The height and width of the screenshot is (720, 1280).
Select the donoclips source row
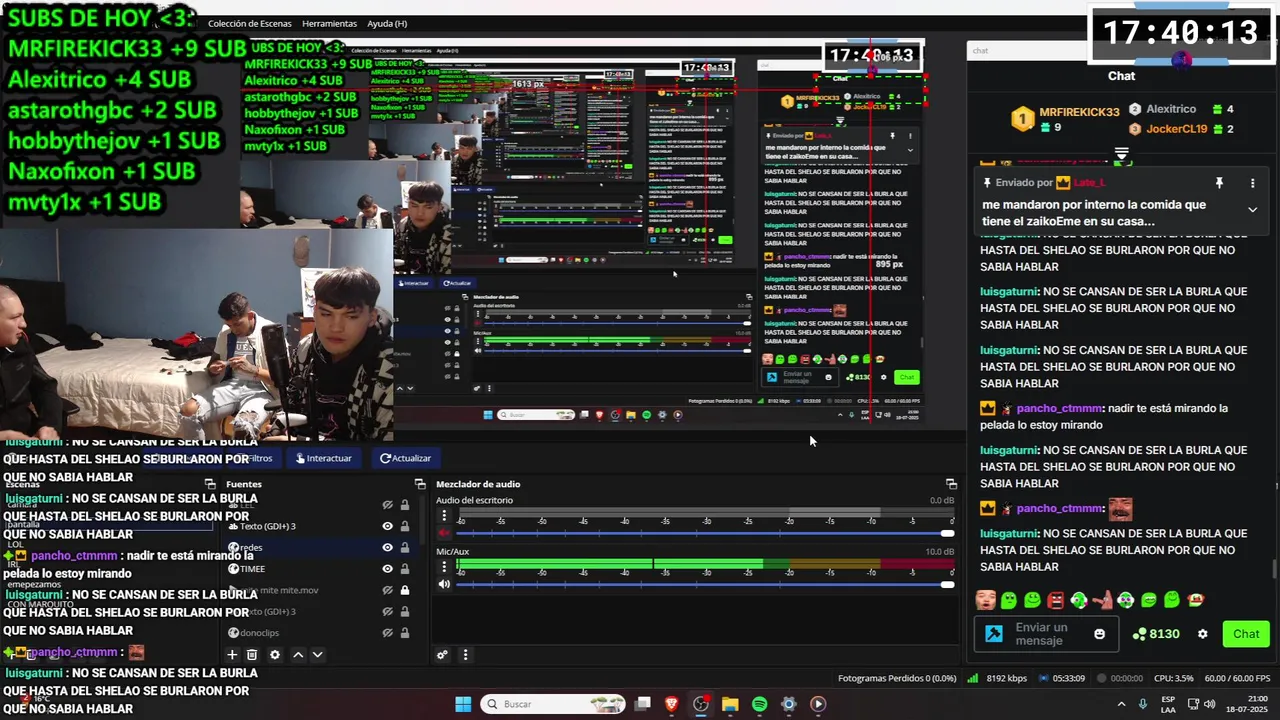tap(320, 633)
